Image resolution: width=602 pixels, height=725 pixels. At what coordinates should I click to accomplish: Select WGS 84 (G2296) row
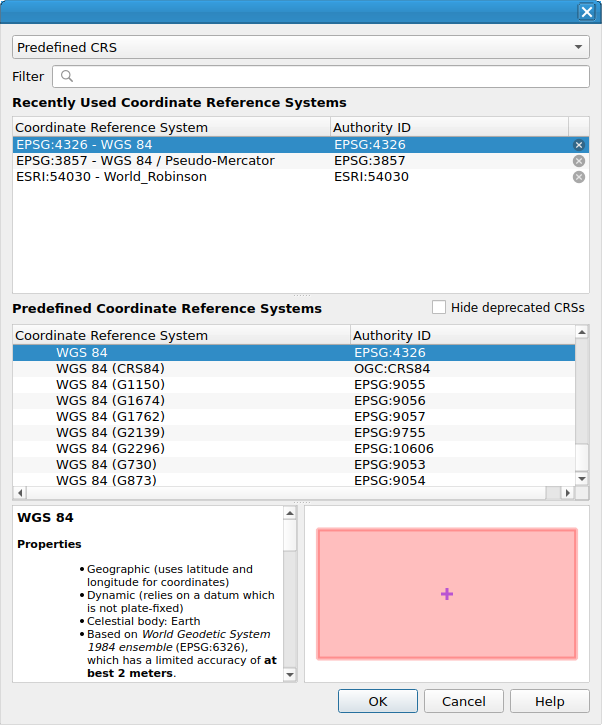tap(294, 449)
